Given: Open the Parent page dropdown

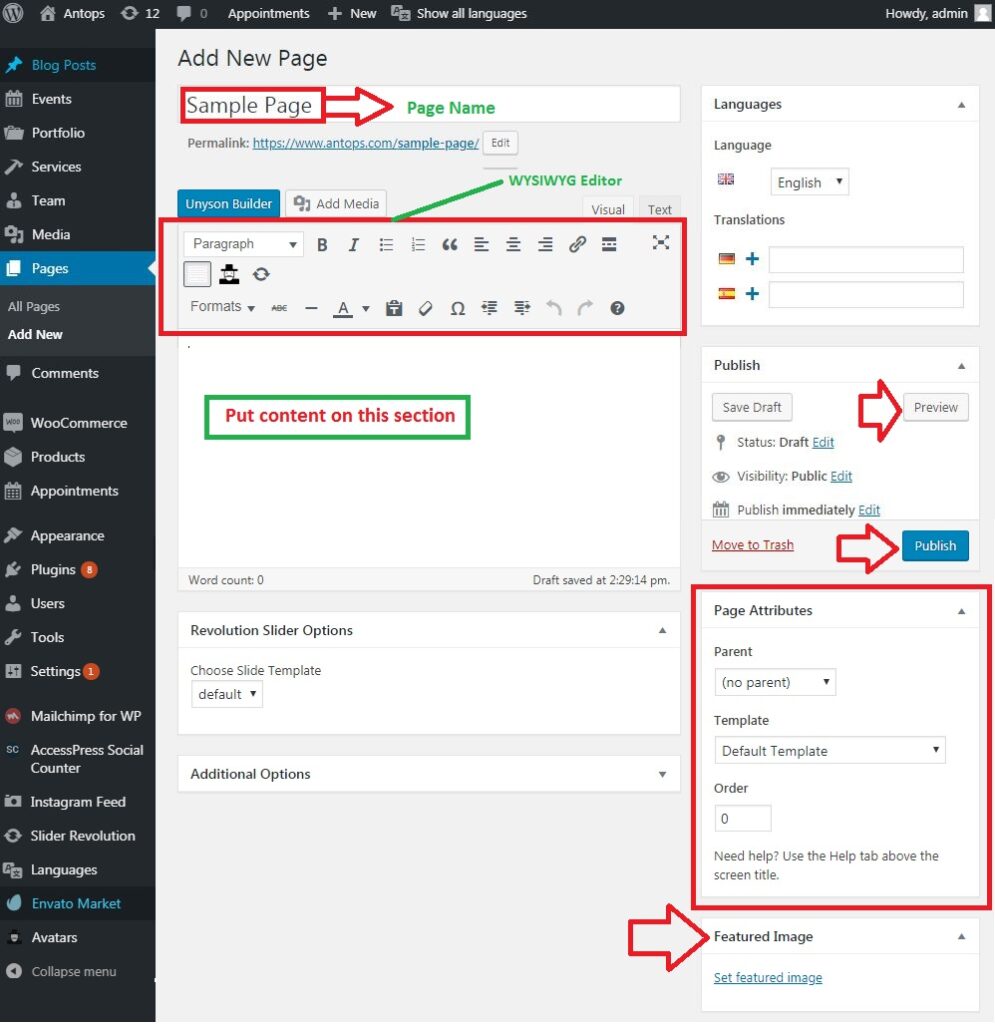Looking at the screenshot, I should point(775,681).
